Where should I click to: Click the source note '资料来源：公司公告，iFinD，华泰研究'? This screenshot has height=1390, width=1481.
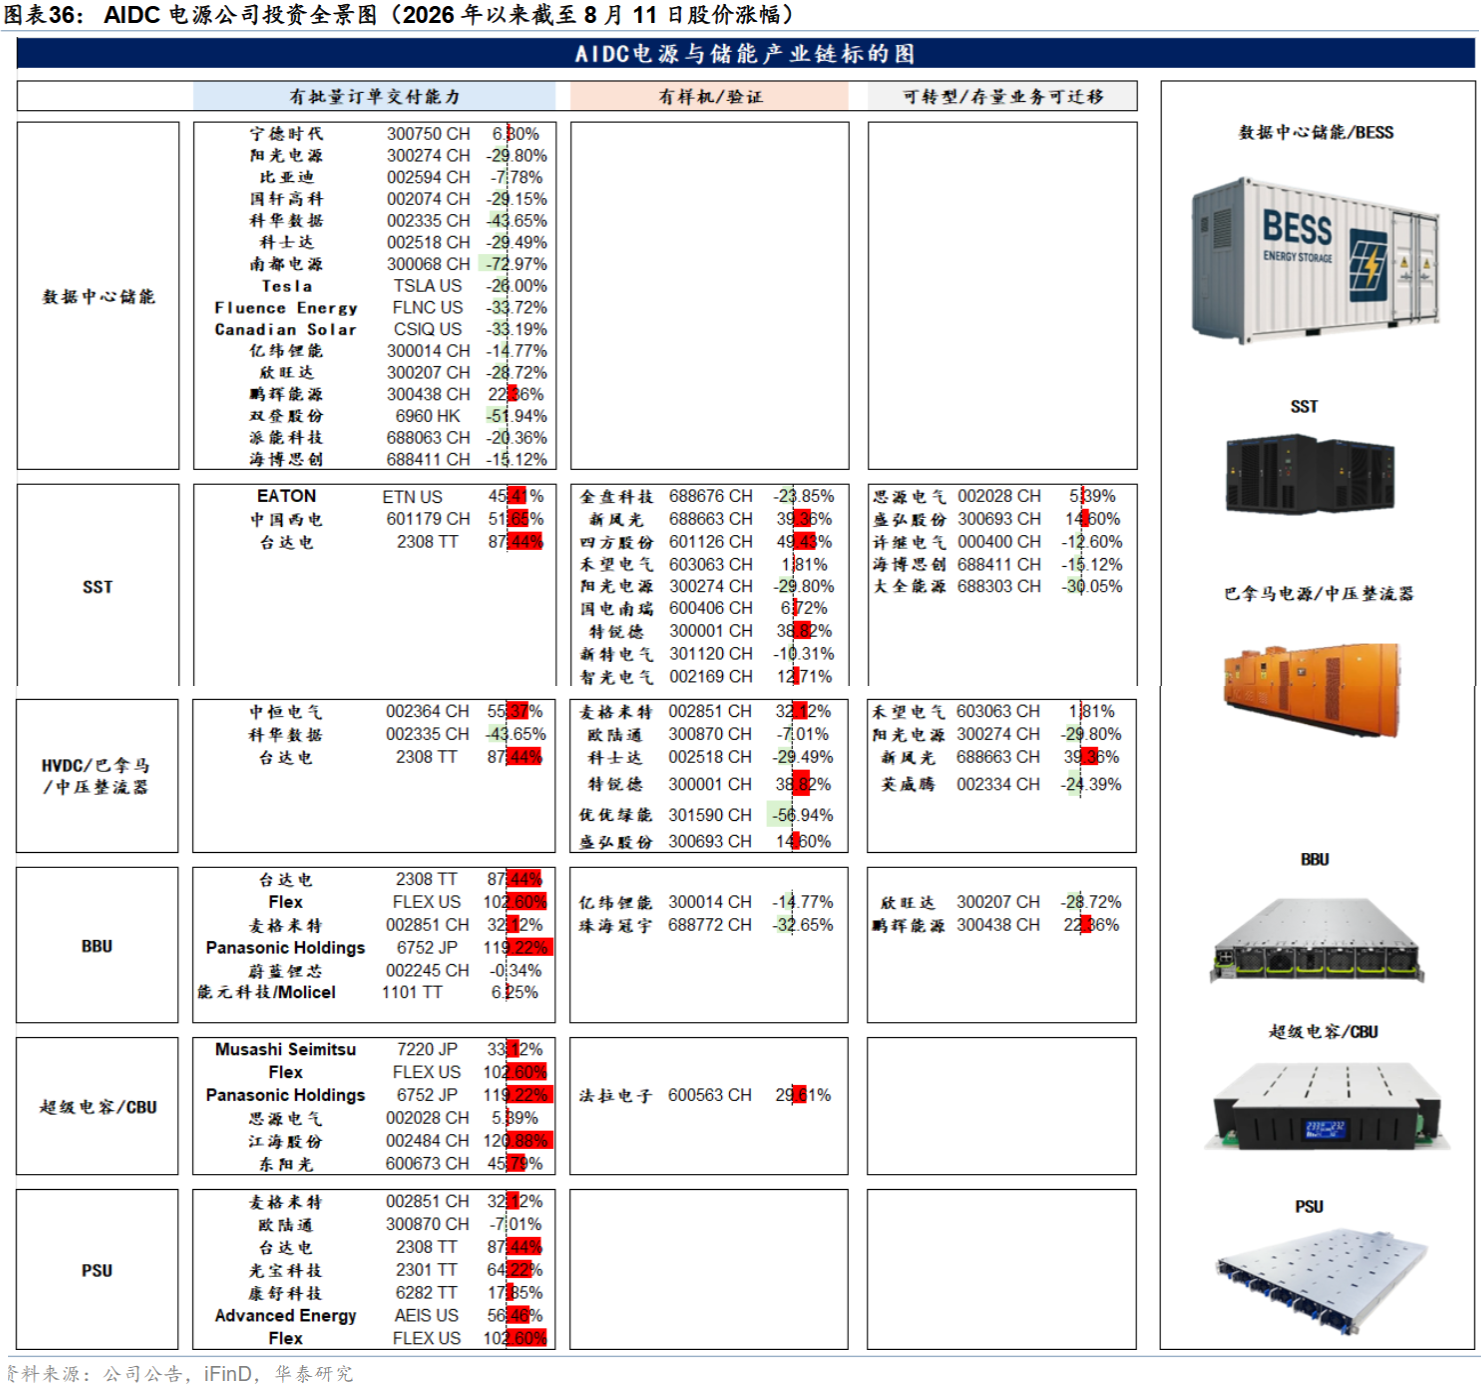pos(179,1374)
